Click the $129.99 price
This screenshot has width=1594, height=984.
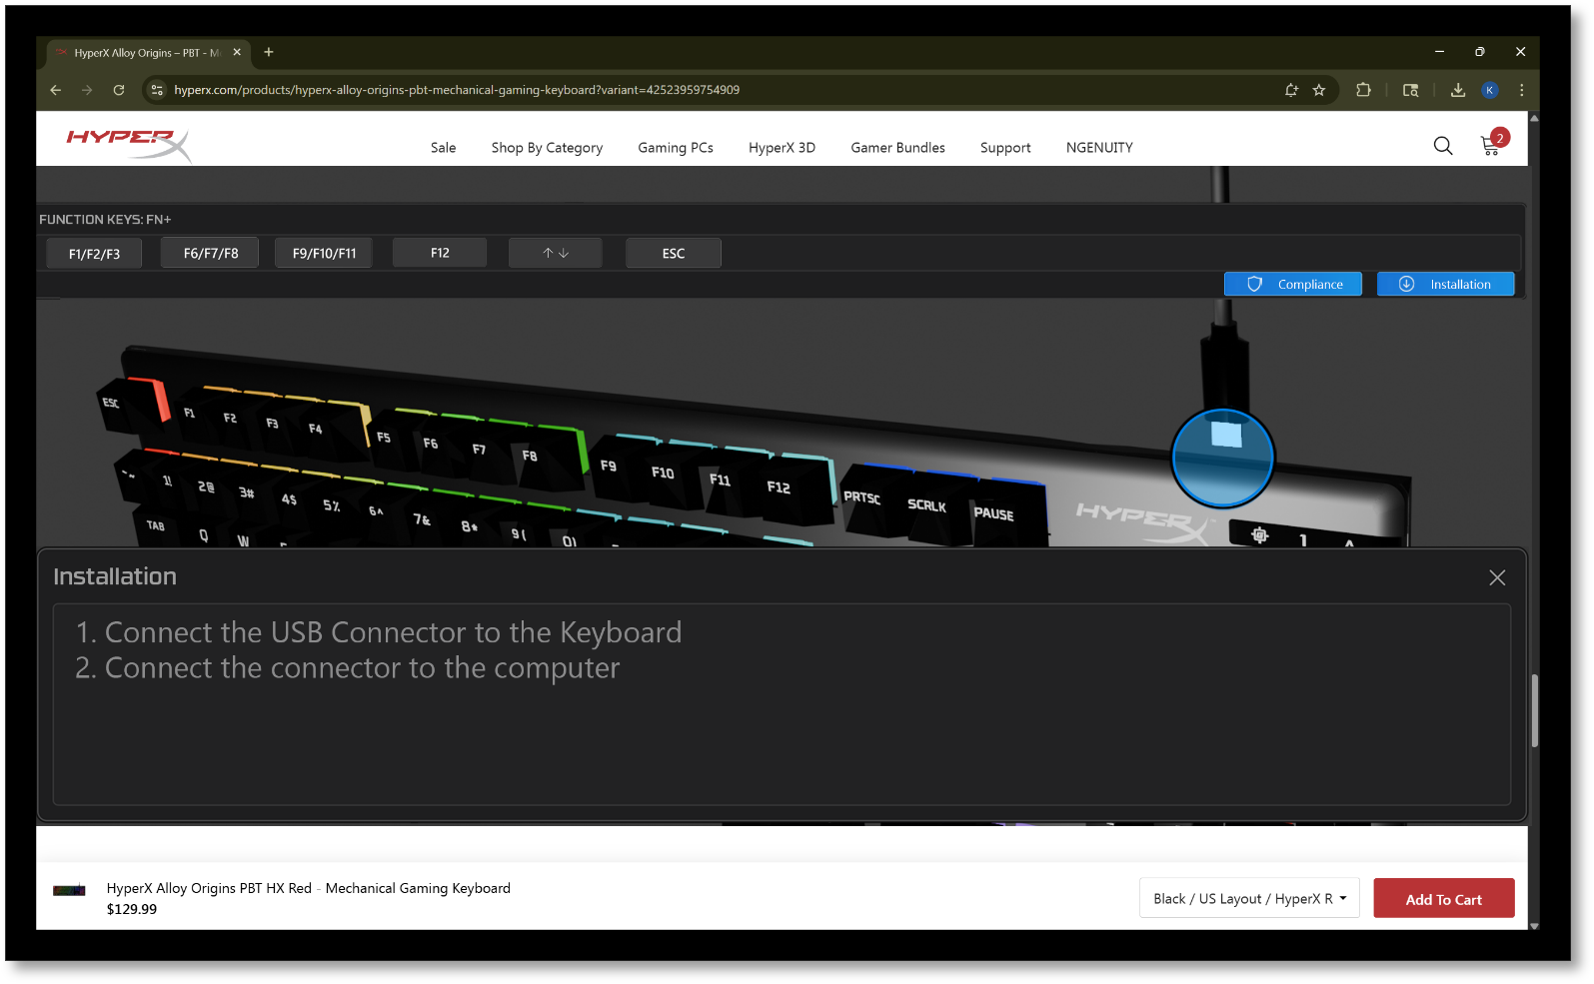point(132,909)
